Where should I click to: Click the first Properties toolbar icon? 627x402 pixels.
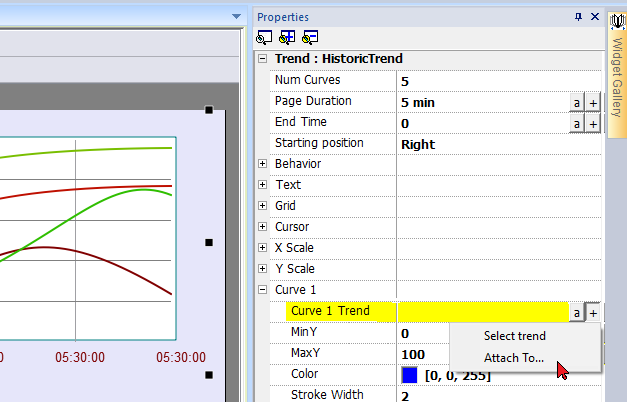click(264, 38)
